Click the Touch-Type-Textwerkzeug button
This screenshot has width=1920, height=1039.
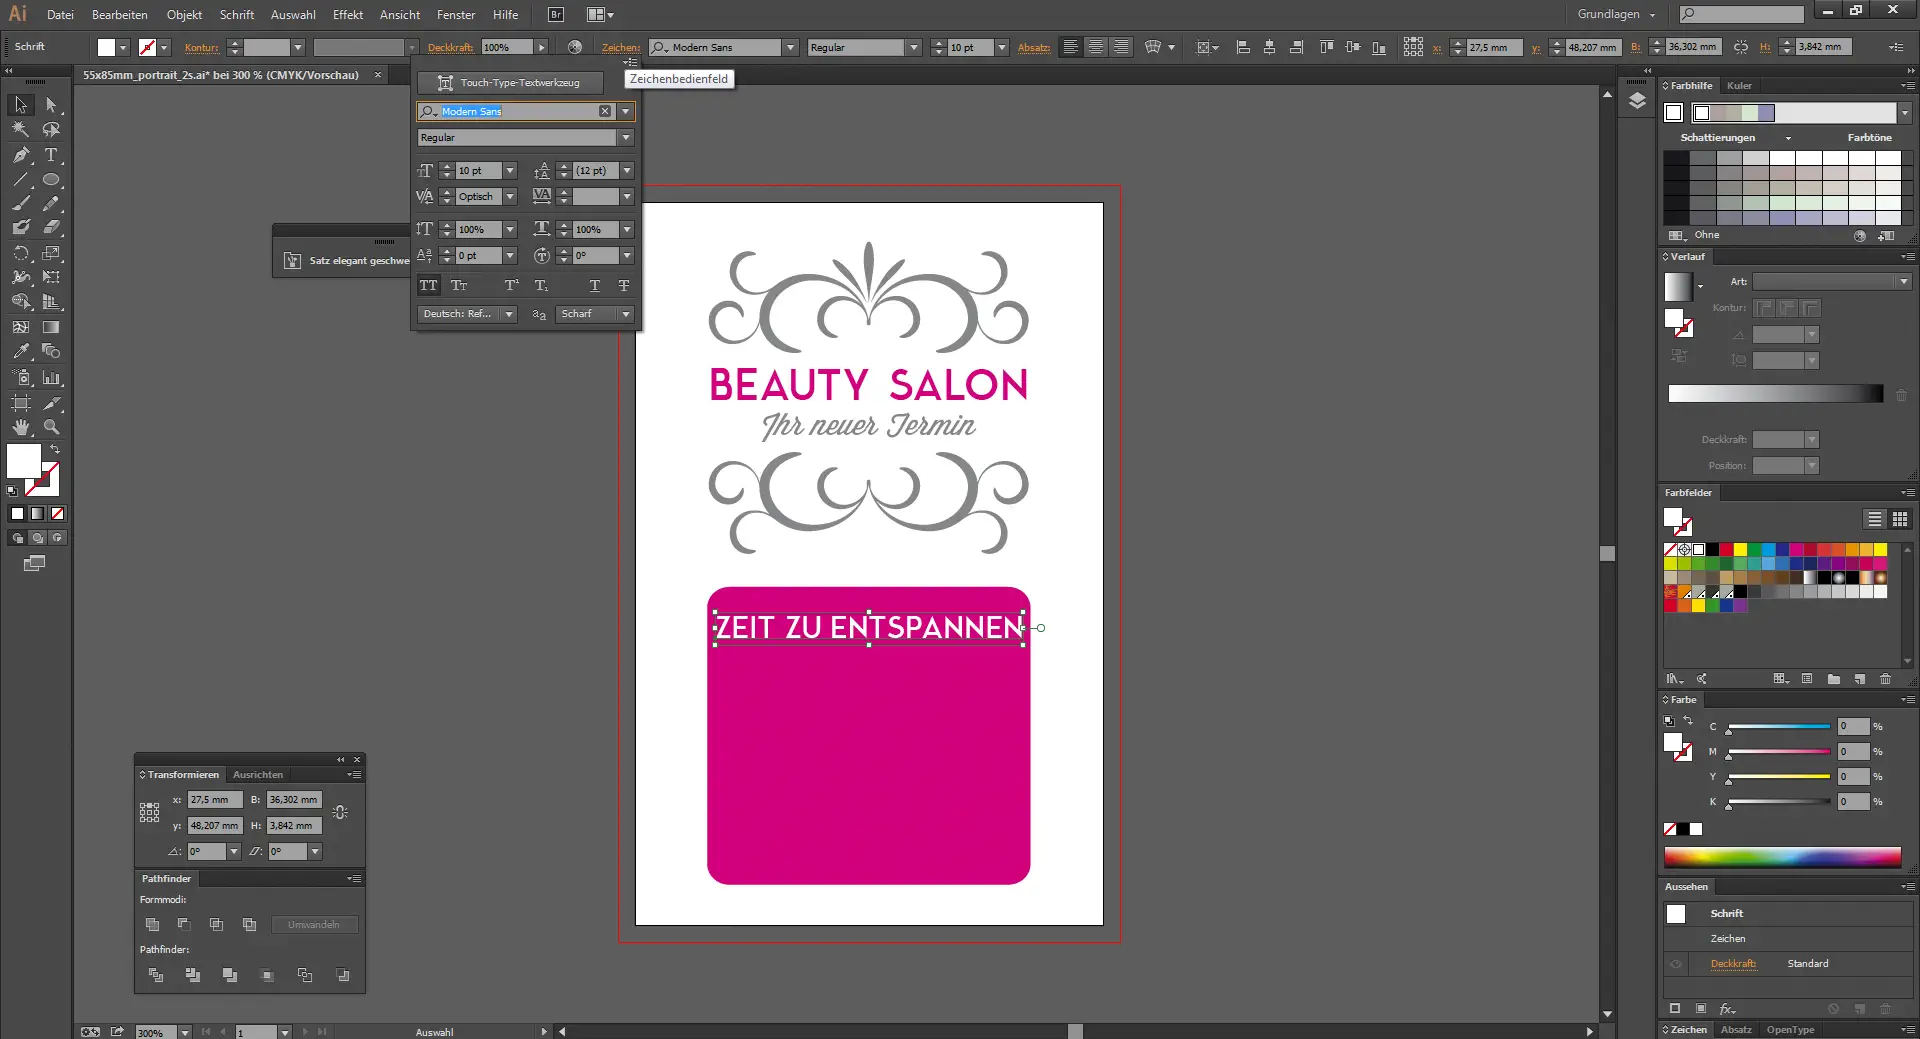click(511, 83)
